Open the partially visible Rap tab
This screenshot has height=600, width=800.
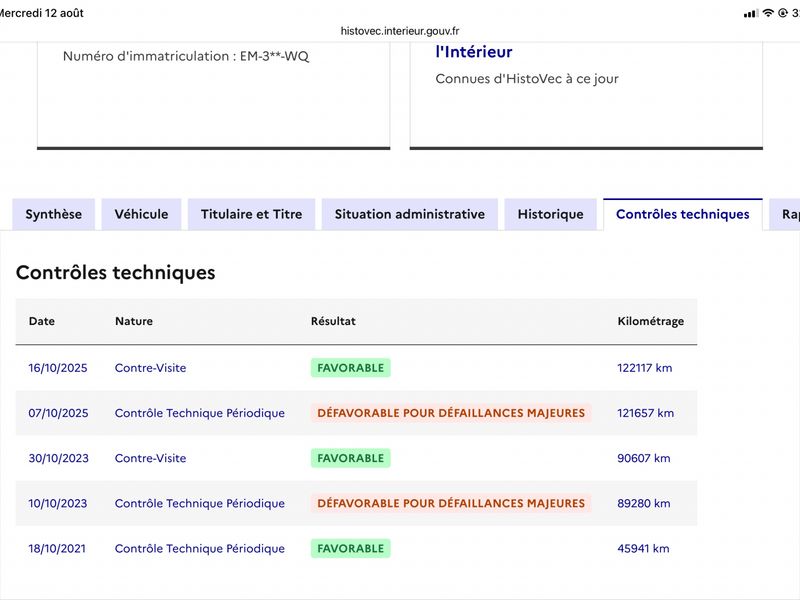[786, 214]
